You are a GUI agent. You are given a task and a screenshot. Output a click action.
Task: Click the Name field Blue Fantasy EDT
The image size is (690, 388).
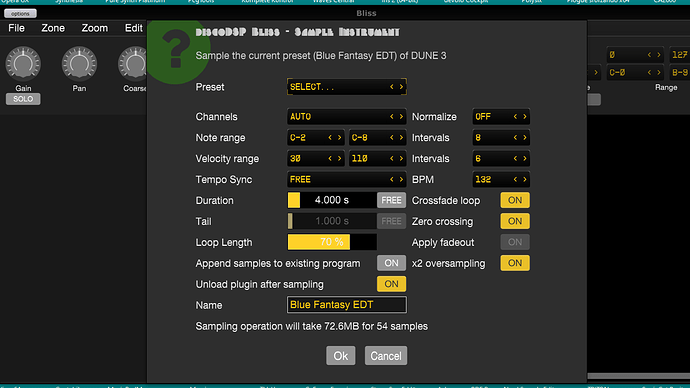click(347, 305)
